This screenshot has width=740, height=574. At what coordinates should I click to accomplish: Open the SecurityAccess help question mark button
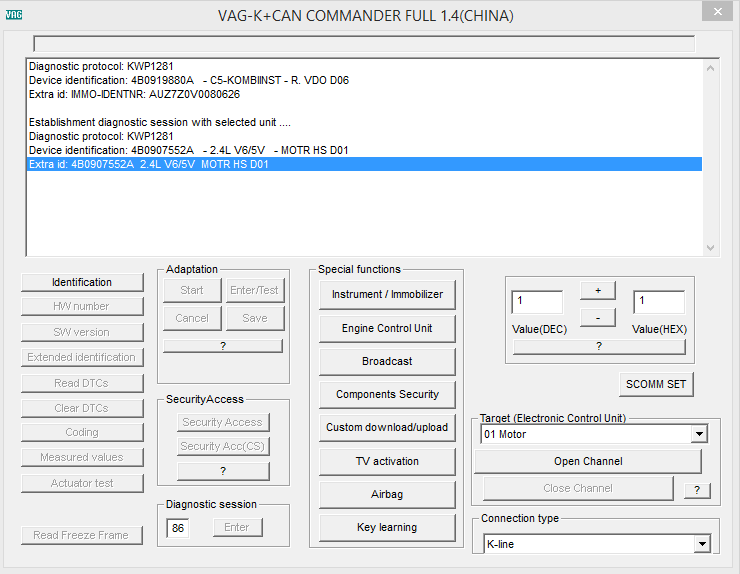223,471
